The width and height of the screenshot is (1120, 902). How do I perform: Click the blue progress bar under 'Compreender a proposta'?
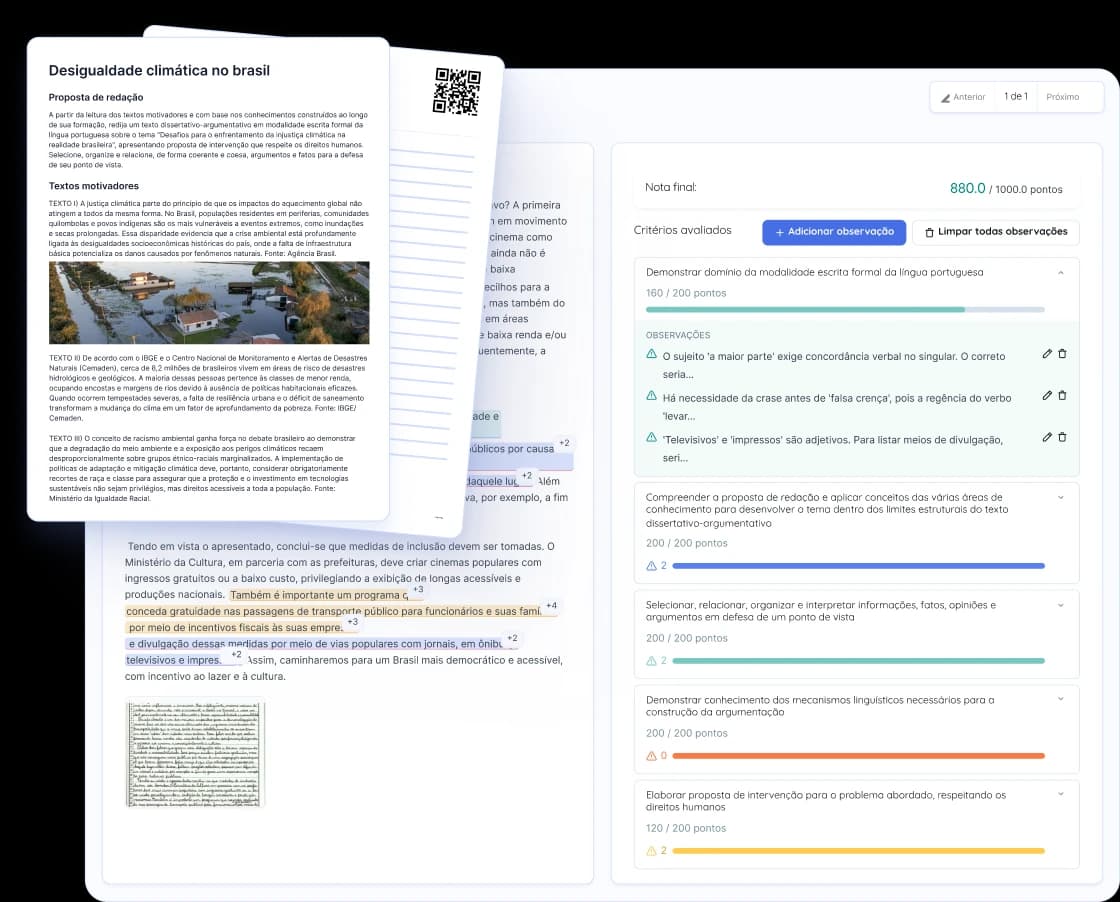pyautogui.click(x=859, y=566)
